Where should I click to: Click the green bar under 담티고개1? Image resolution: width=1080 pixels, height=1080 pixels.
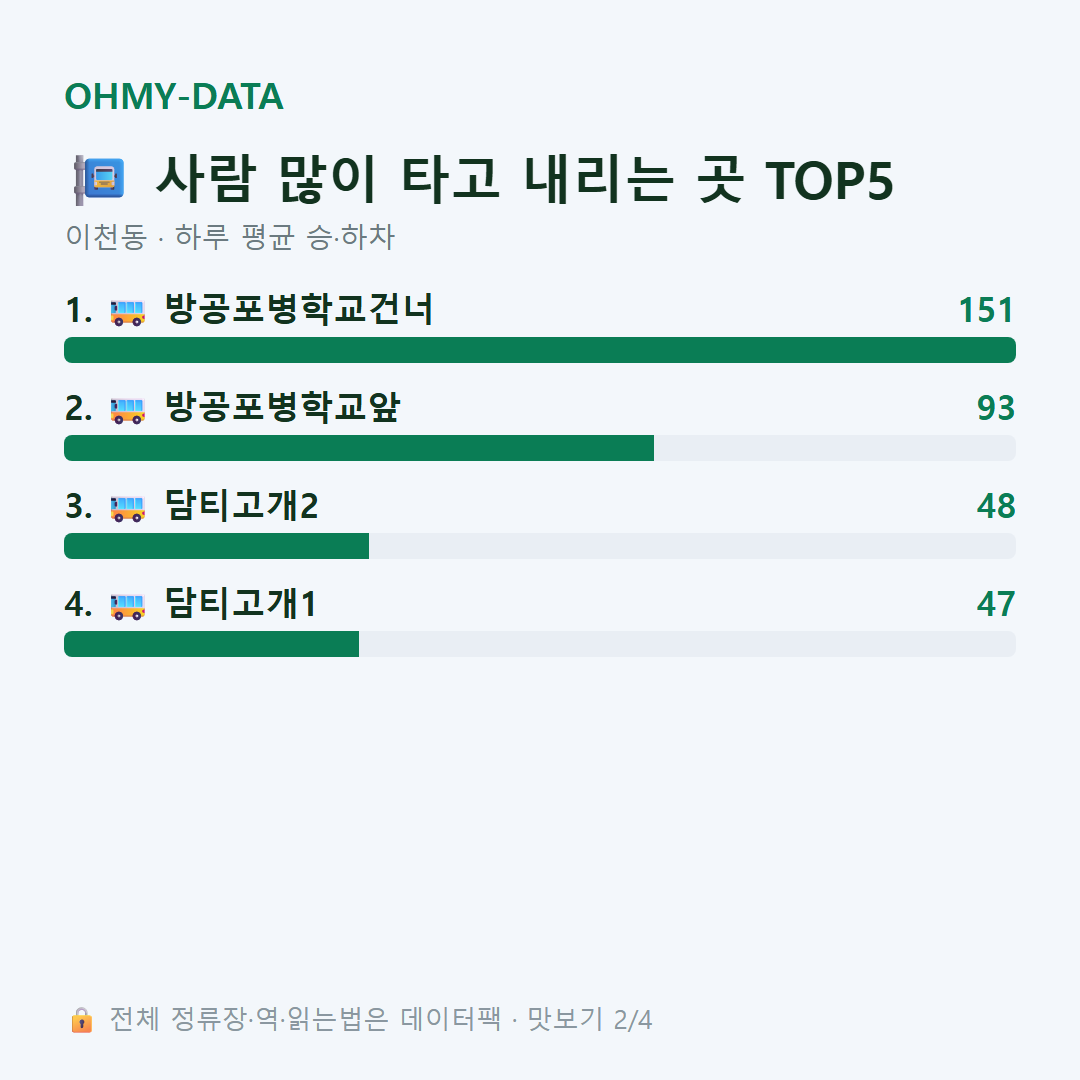click(x=211, y=644)
